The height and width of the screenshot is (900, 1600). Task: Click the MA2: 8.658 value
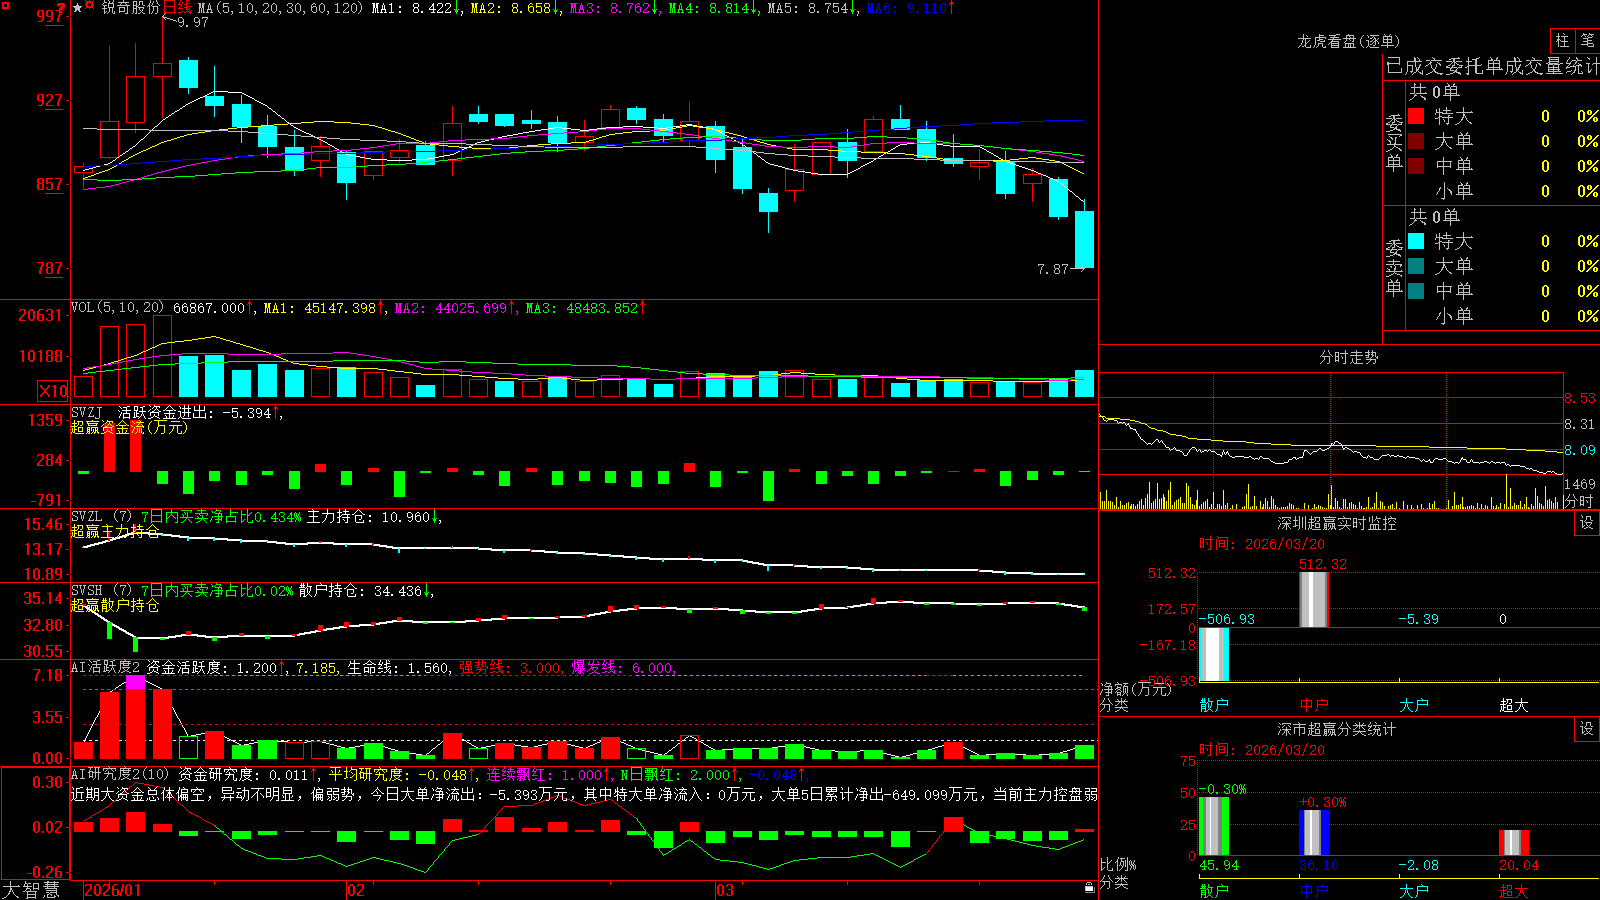[515, 8]
